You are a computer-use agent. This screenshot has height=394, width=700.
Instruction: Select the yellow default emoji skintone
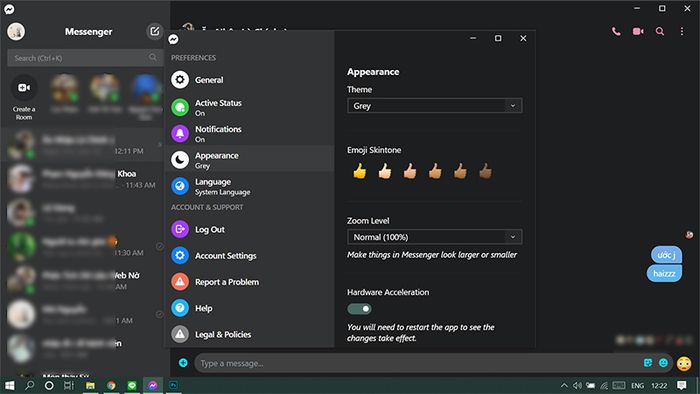pyautogui.click(x=359, y=171)
